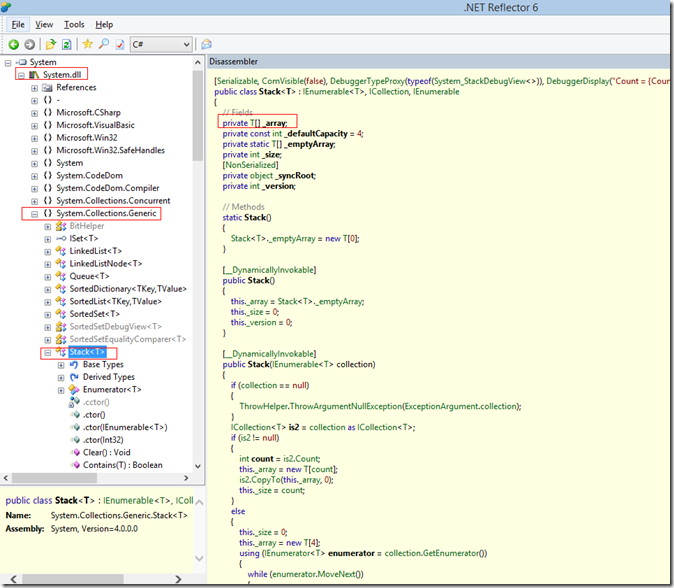The image size is (674, 588).
Task: Open Search with the magnifier icon
Action: coord(103,45)
